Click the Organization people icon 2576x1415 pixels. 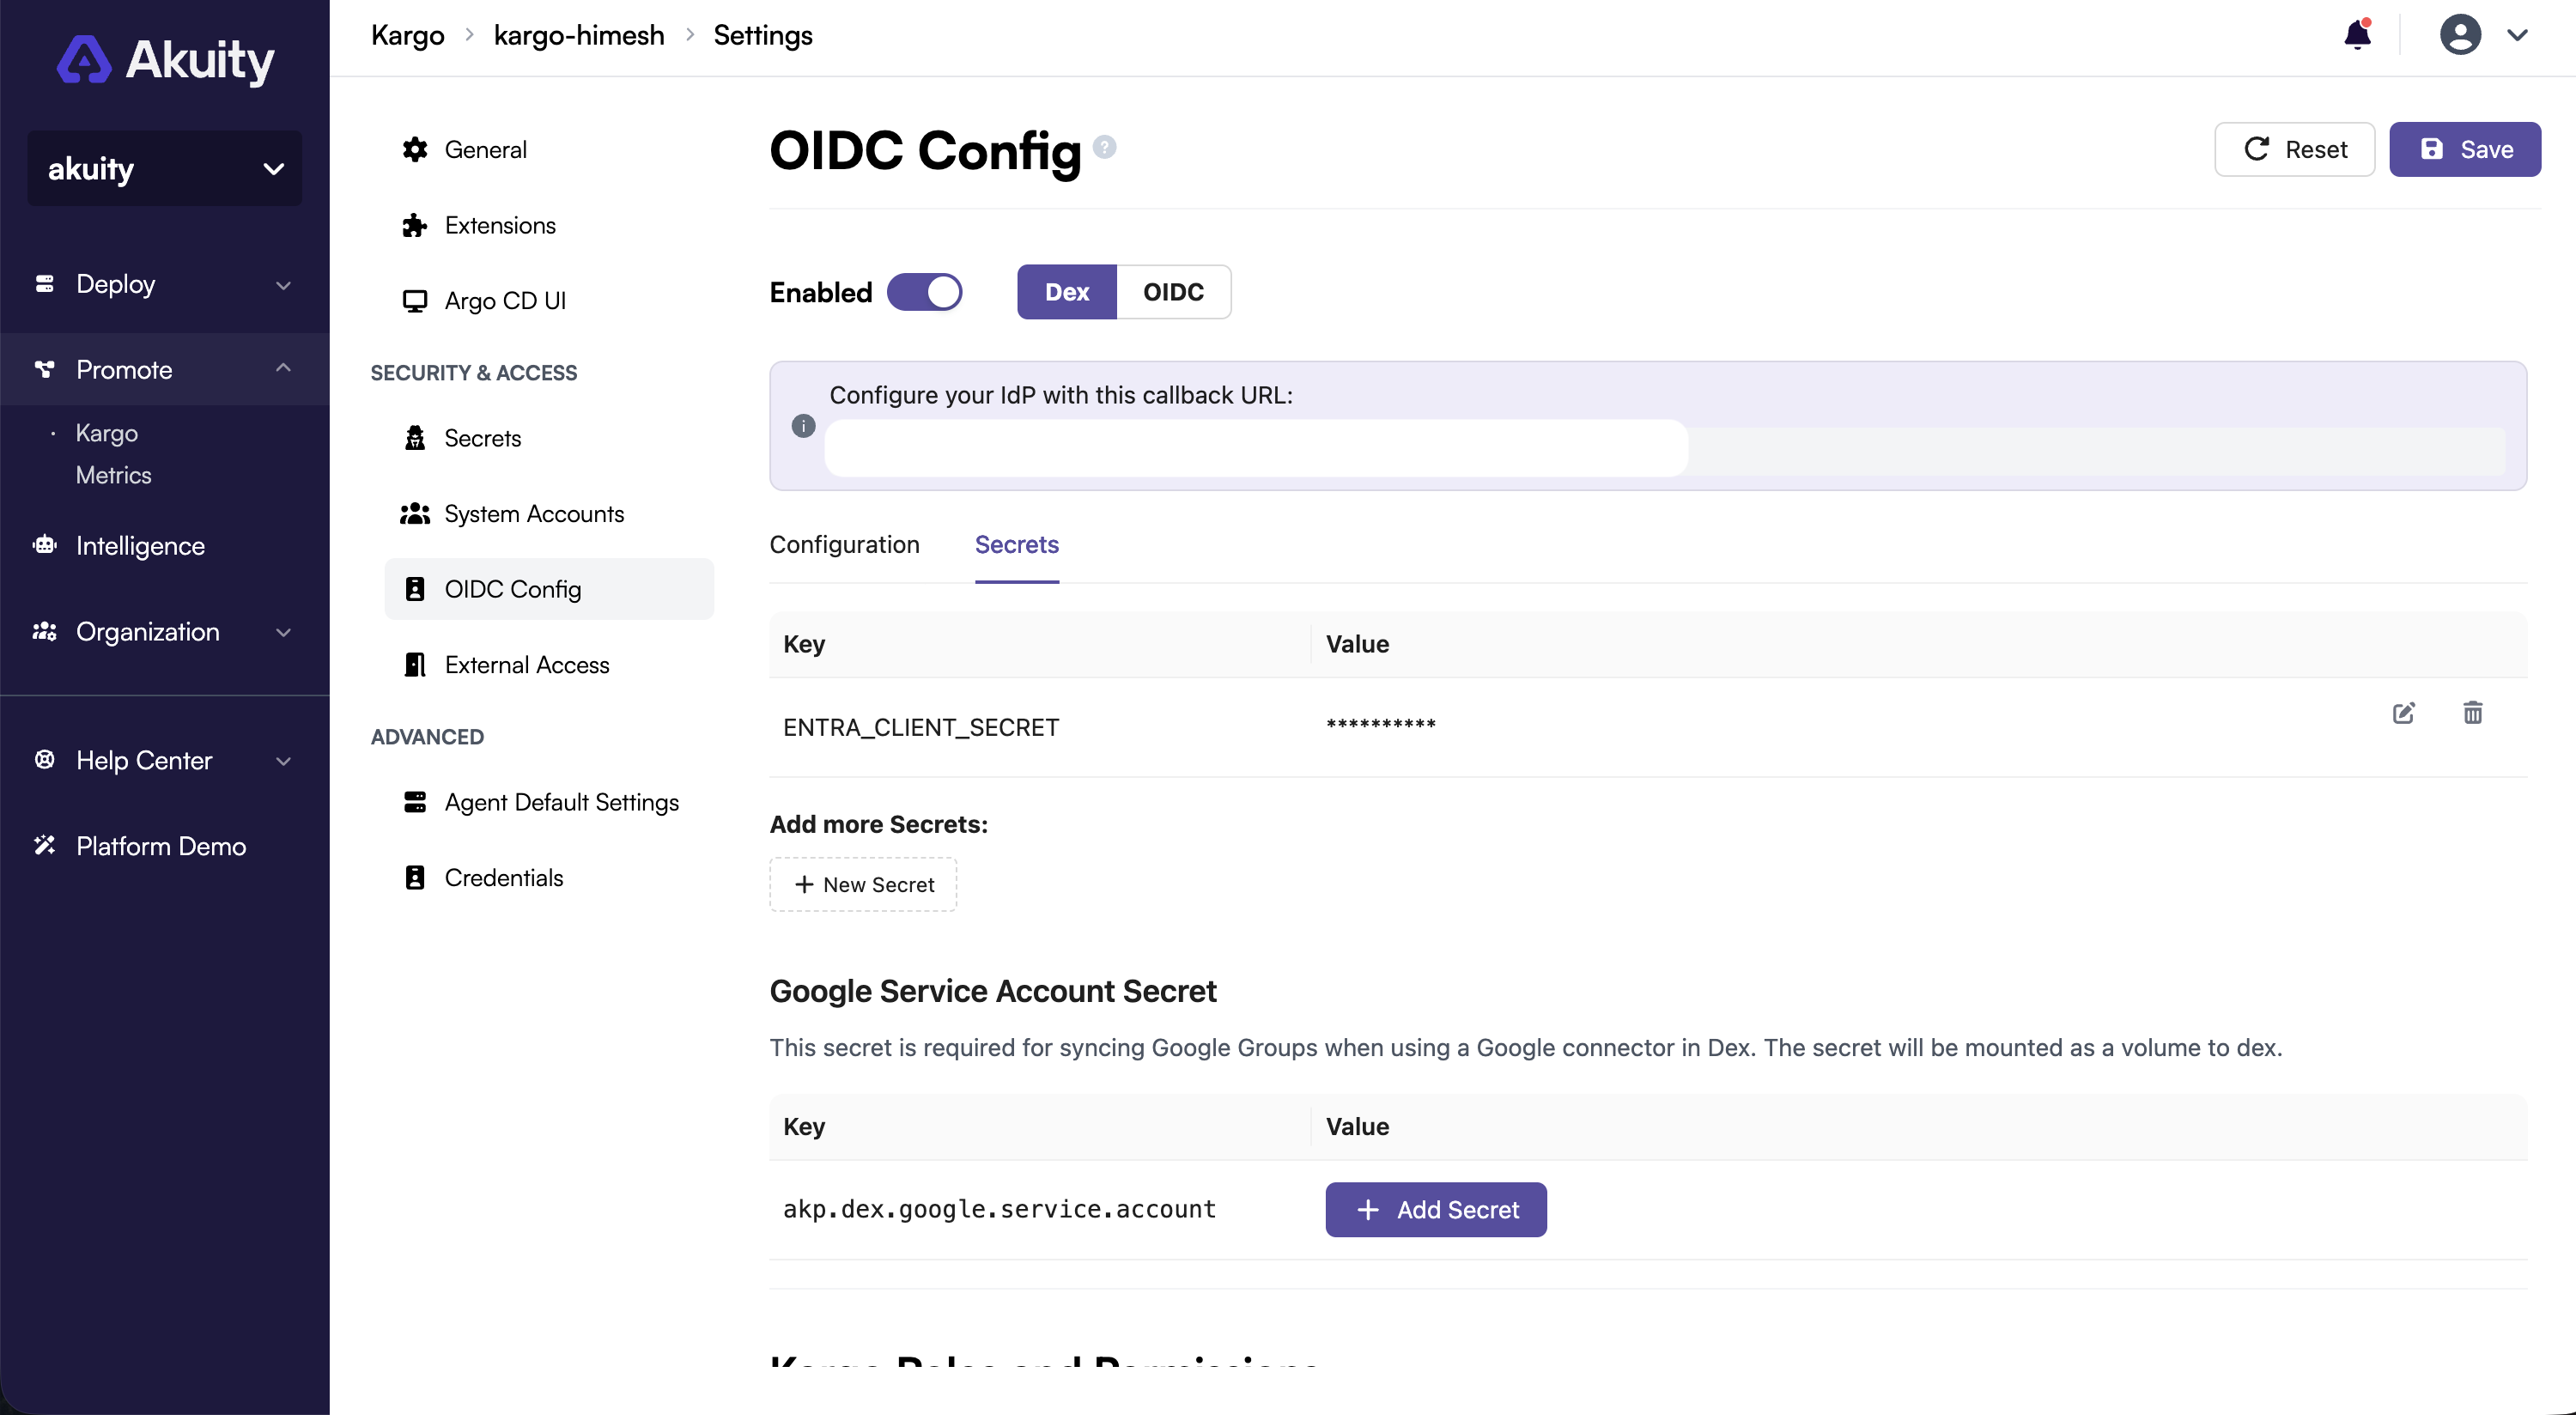[44, 631]
